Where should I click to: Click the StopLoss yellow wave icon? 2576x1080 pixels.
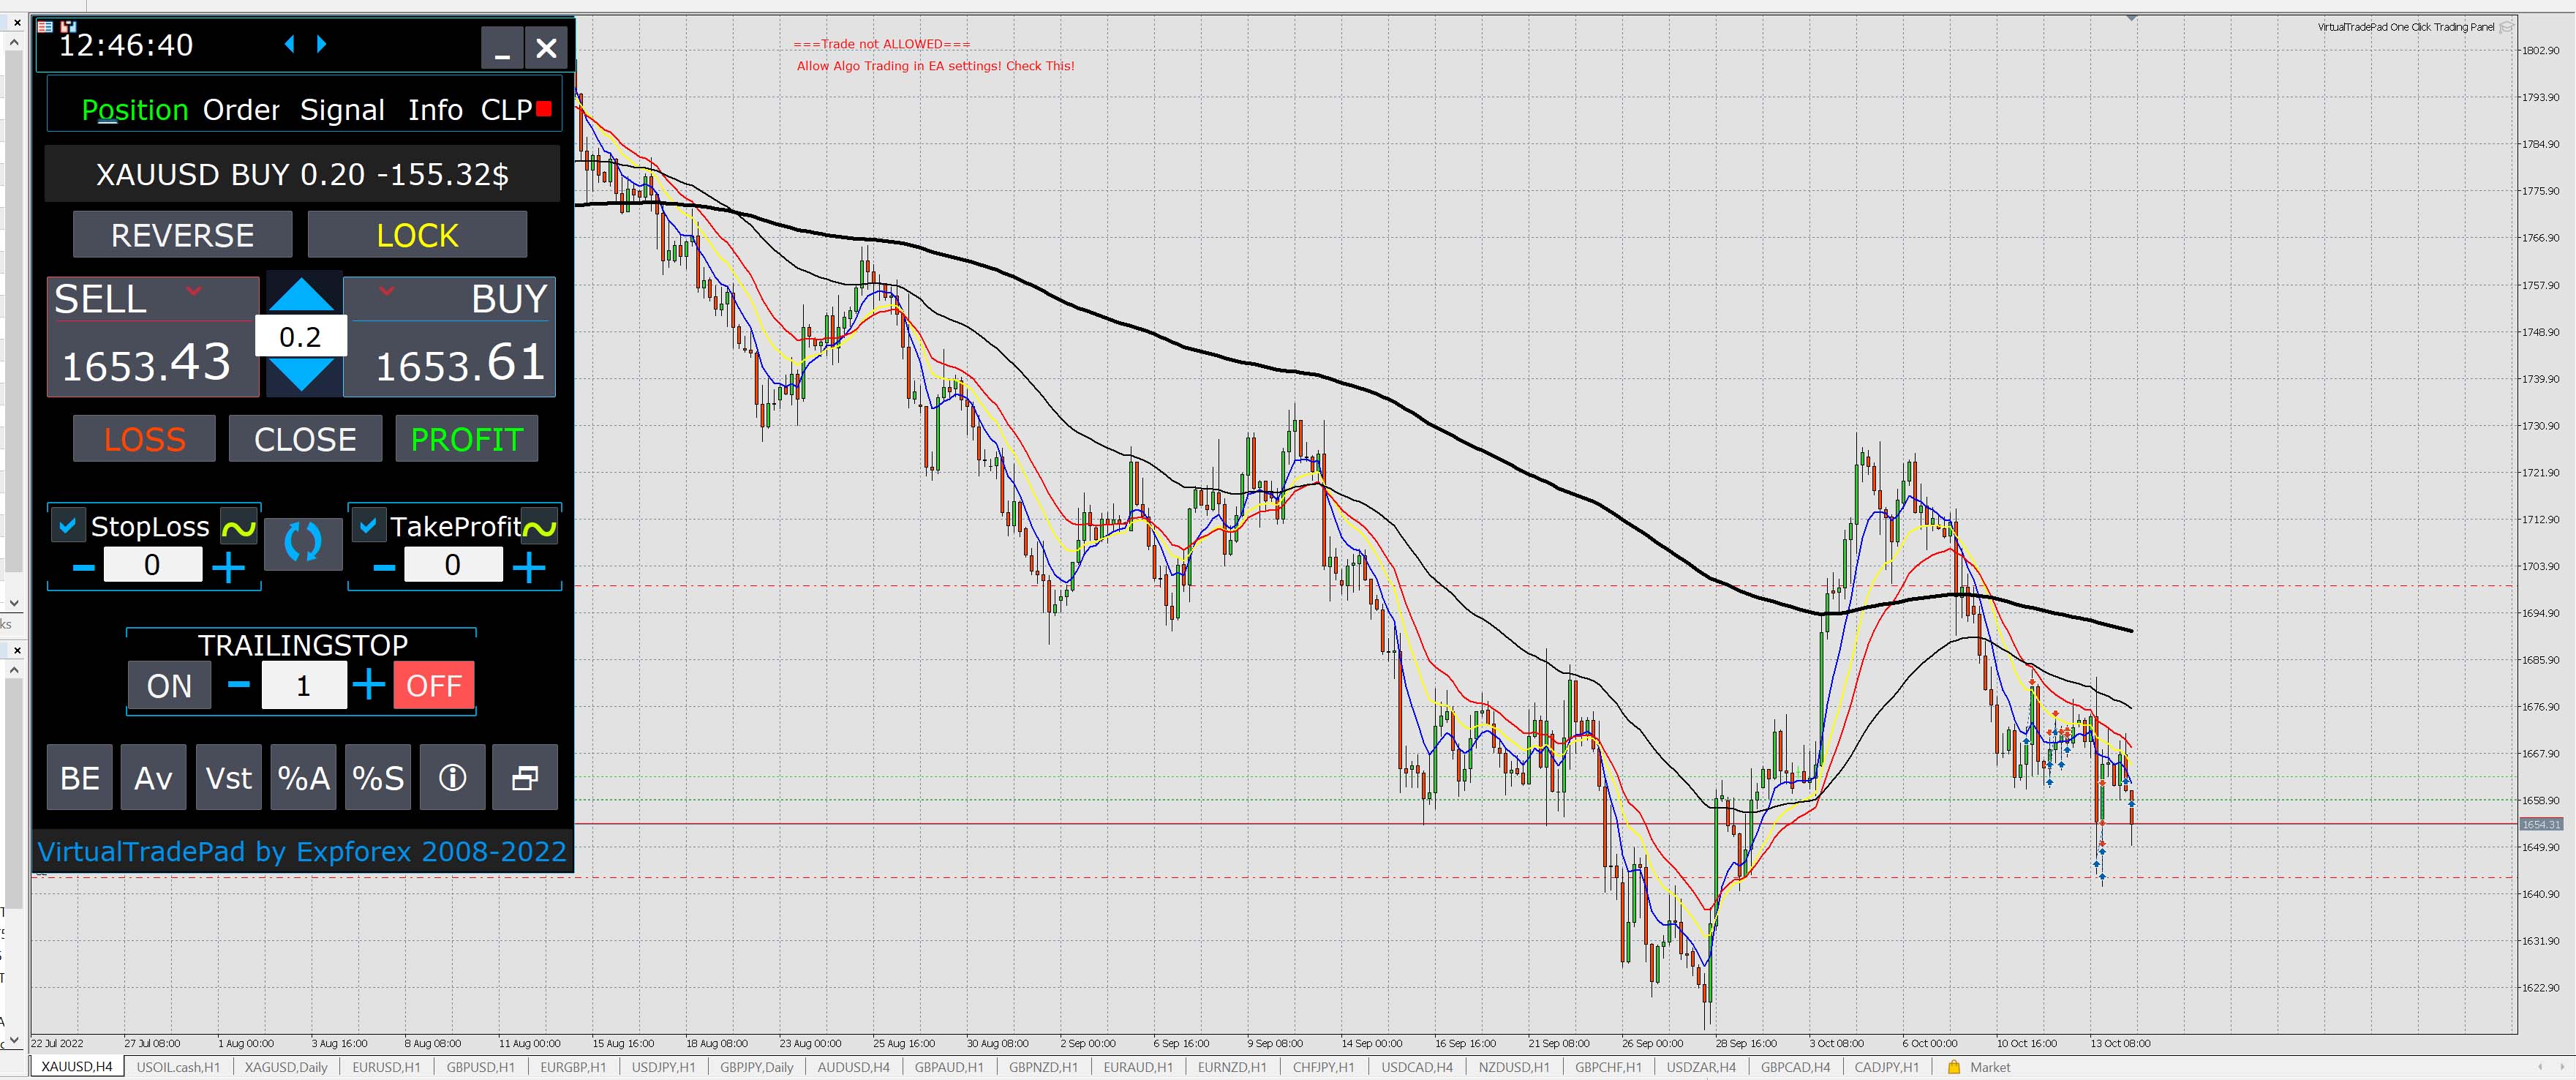[239, 527]
